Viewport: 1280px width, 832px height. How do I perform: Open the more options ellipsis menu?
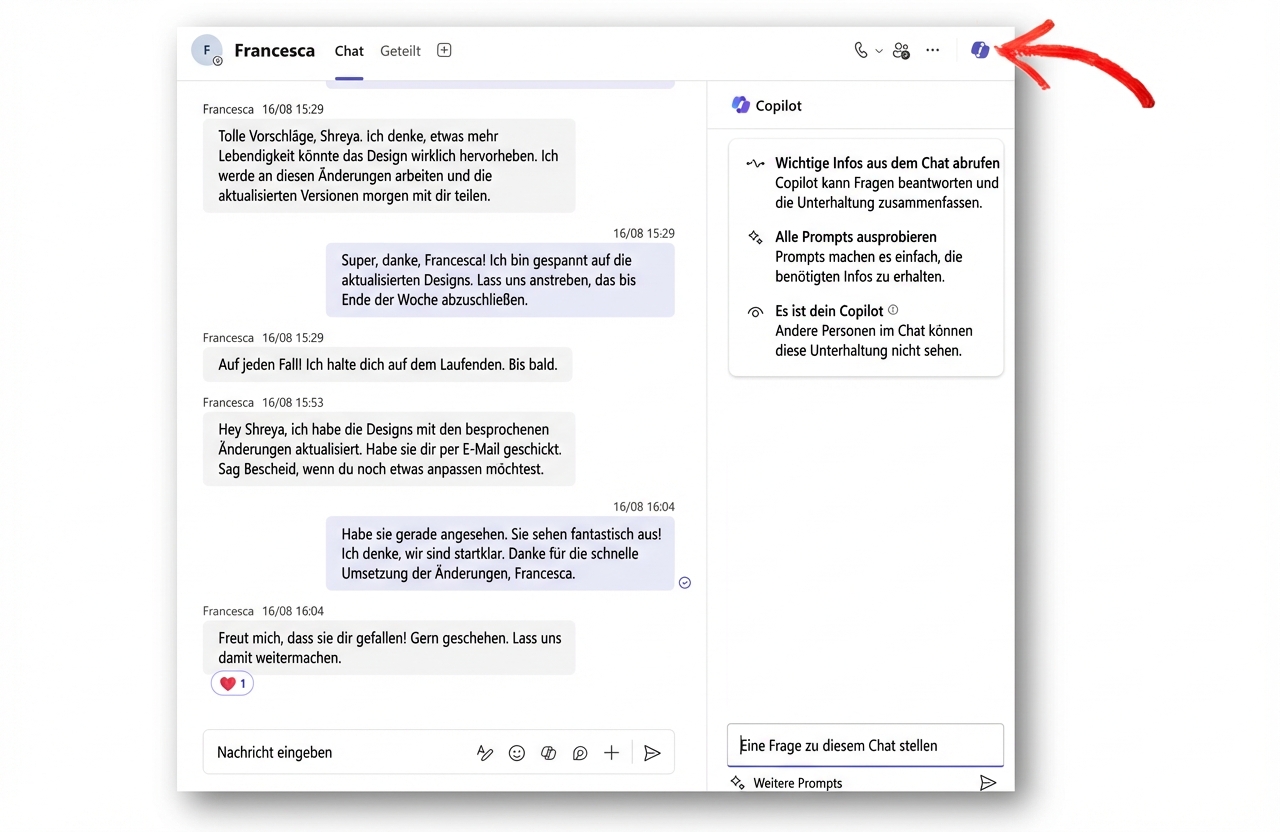click(x=932, y=49)
